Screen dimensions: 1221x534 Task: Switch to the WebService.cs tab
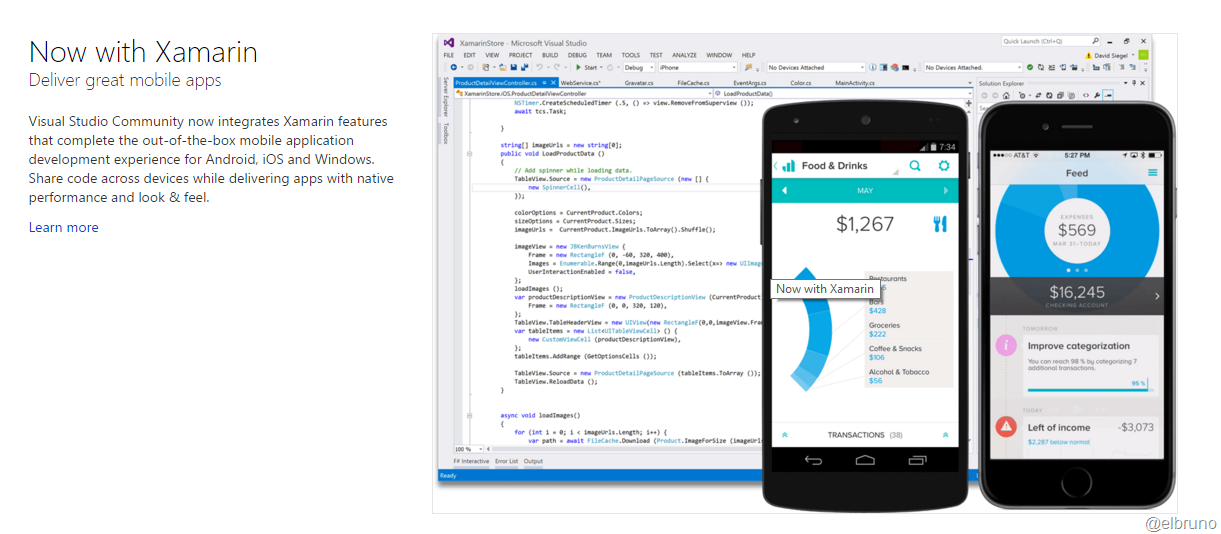tap(580, 83)
